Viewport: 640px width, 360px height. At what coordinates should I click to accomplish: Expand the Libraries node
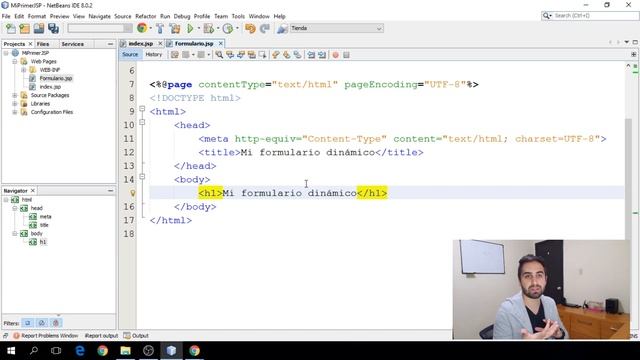click(15, 104)
